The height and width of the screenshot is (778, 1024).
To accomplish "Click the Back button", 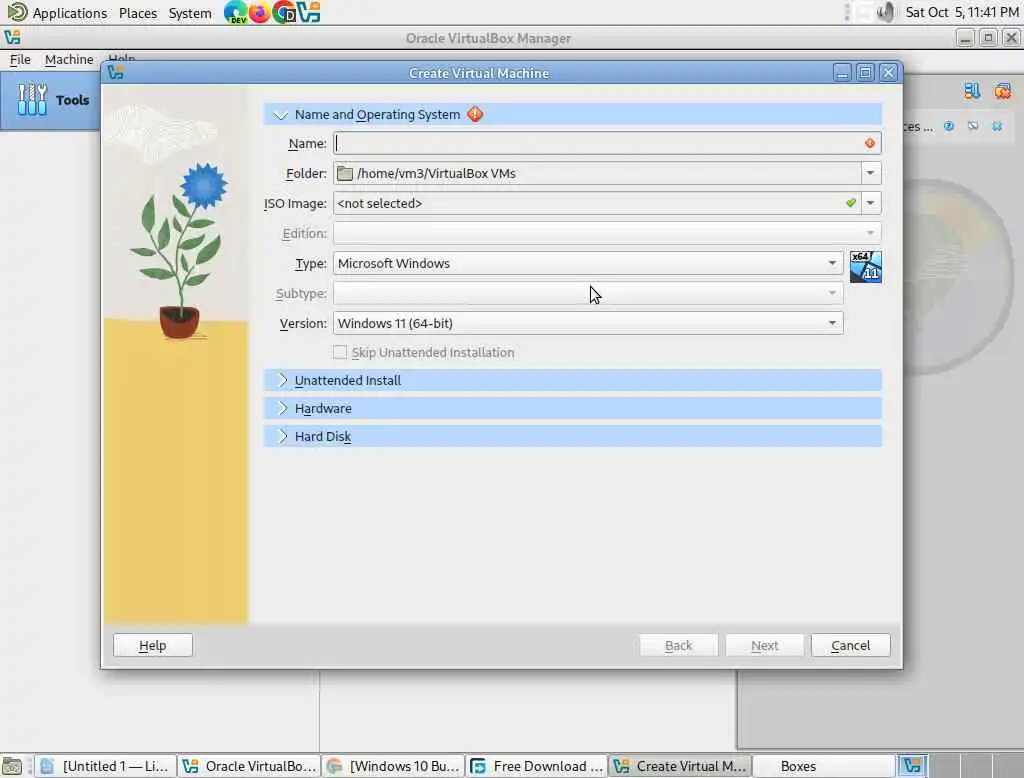I will point(678,645).
